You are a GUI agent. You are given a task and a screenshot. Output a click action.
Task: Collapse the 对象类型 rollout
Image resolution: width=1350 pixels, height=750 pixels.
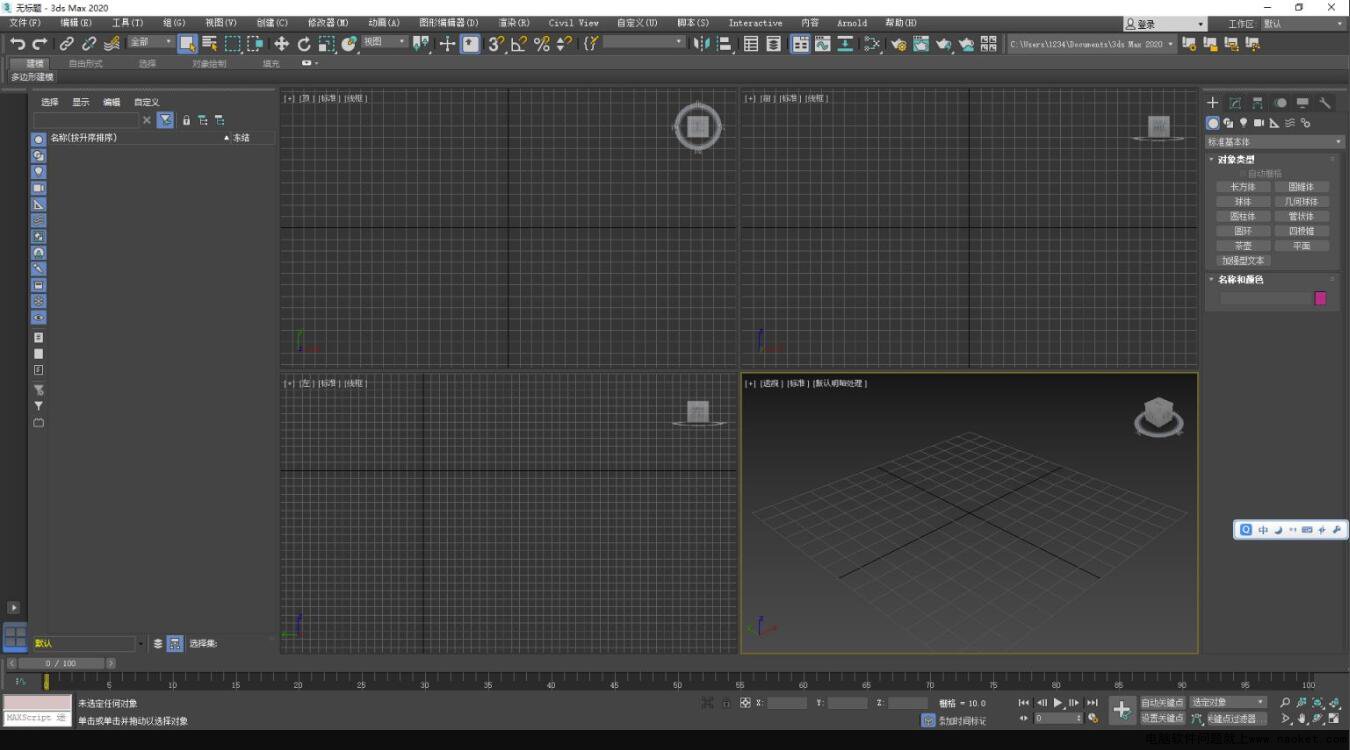pyautogui.click(x=1235, y=160)
